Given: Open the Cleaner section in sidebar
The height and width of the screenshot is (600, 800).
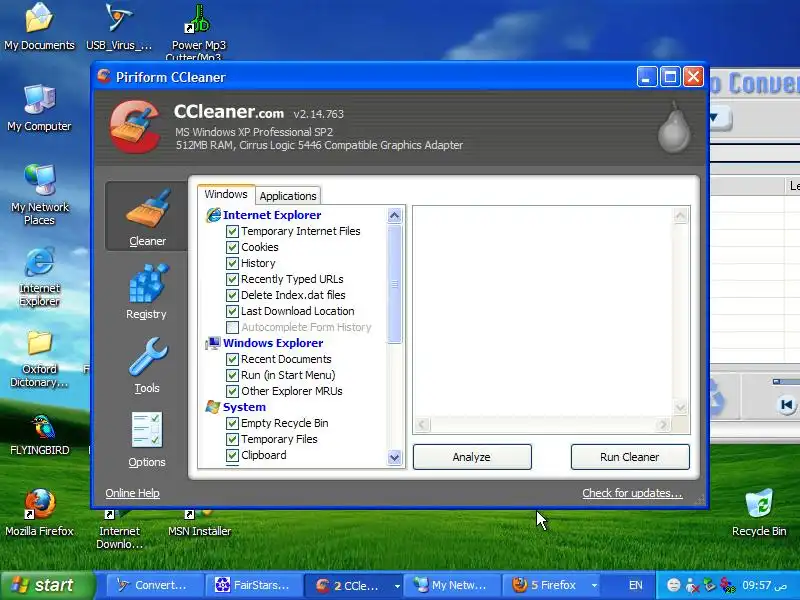Looking at the screenshot, I should point(147,216).
